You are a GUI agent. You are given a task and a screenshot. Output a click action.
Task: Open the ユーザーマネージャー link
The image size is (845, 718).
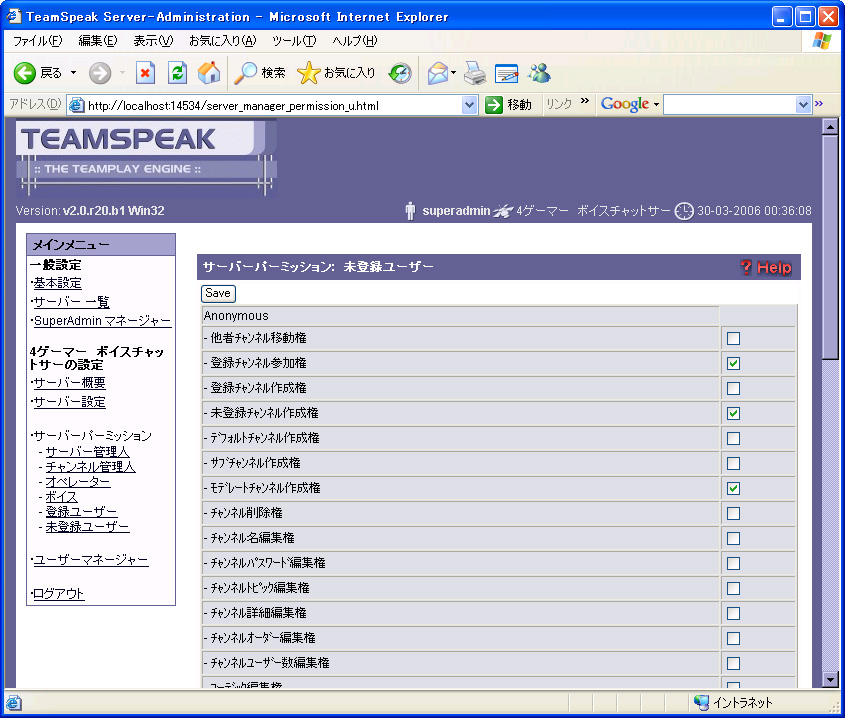click(x=90, y=560)
